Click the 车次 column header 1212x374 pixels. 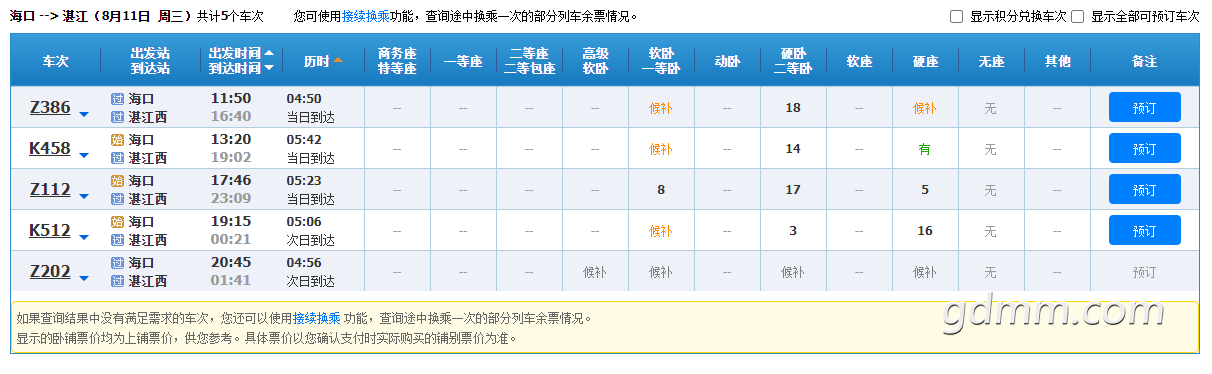pyautogui.click(x=56, y=61)
